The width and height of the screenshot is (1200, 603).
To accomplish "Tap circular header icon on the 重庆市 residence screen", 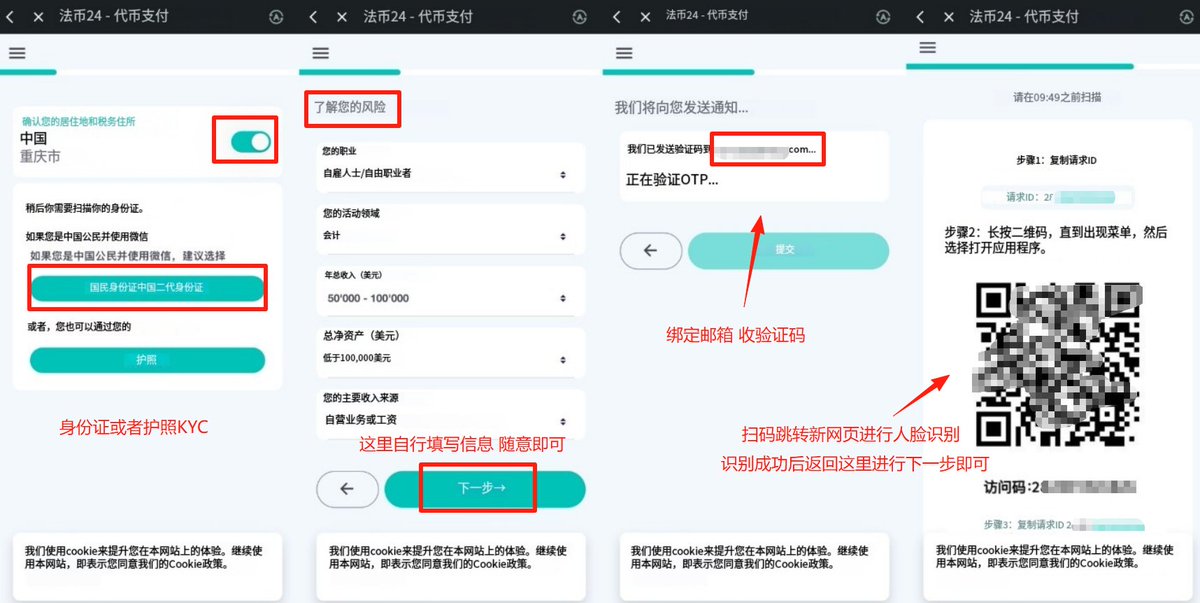I will point(277,17).
